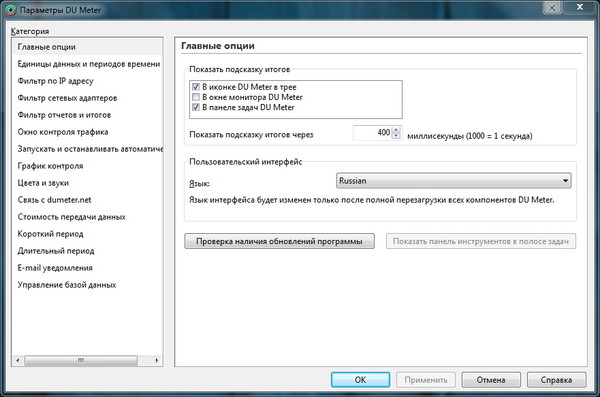The height and width of the screenshot is (397, 600).
Task: Open 'График контроля' category
Action: coord(87,166)
